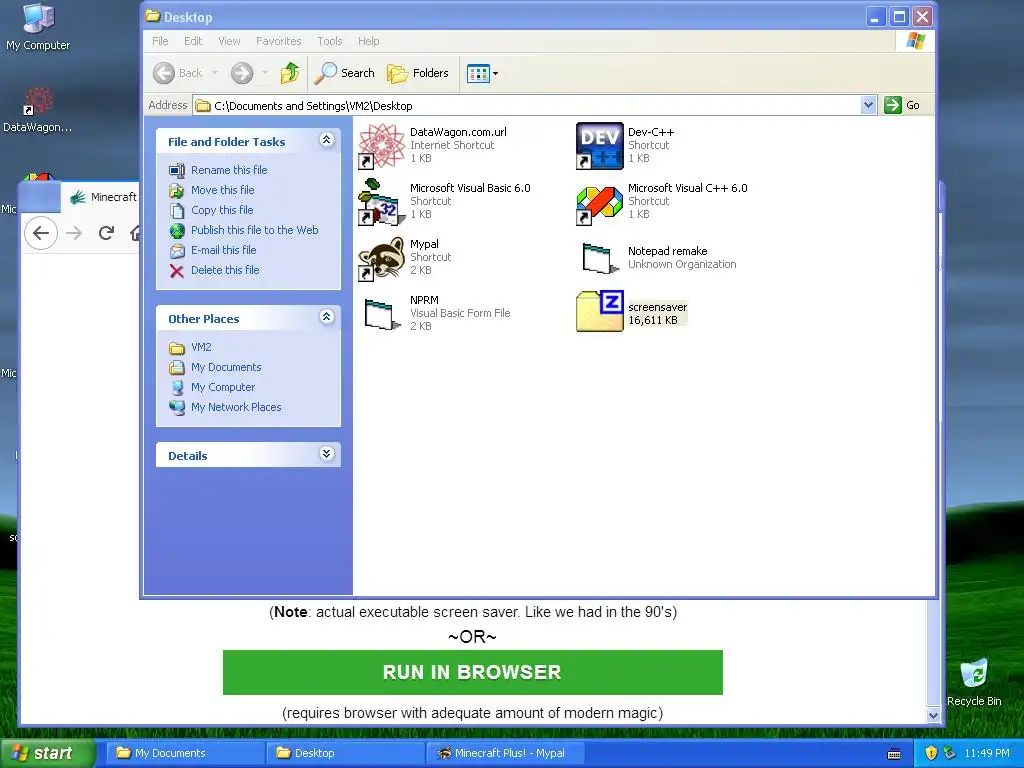Click the Desktop window title bar folder icon
Image resolution: width=1024 pixels, height=768 pixels.
coord(153,16)
